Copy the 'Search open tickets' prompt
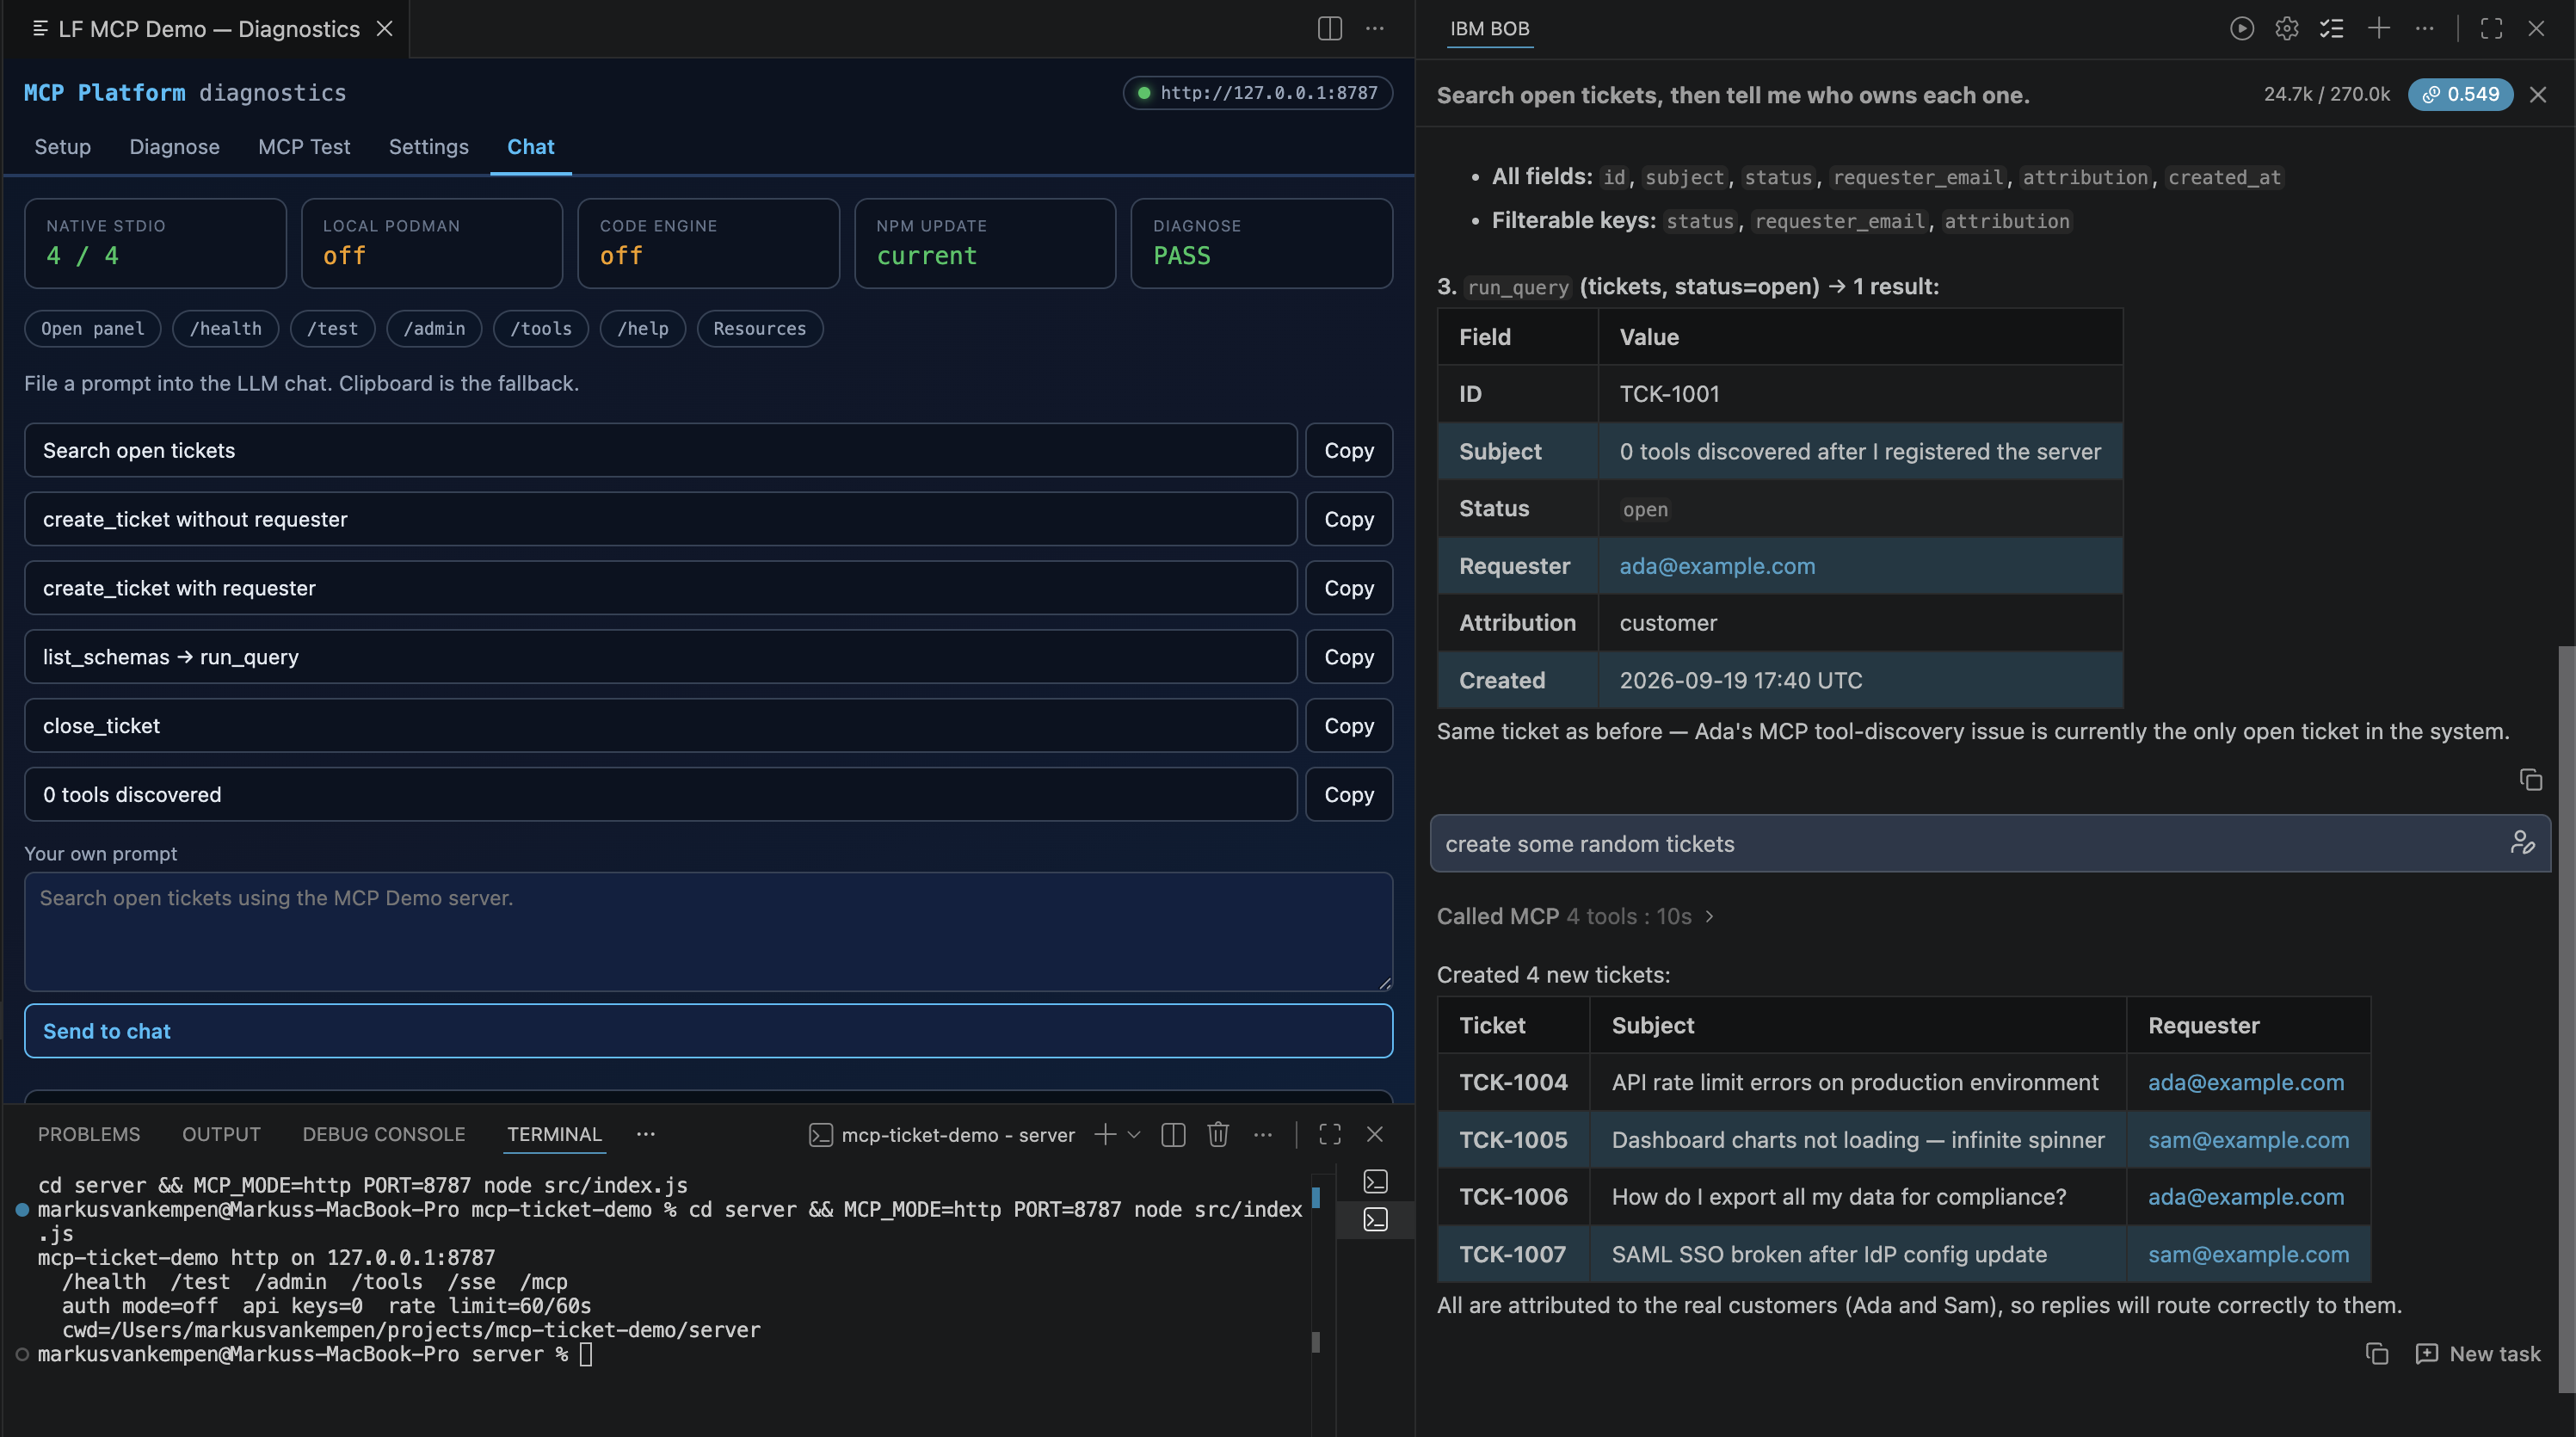2576x1437 pixels. (1348, 450)
